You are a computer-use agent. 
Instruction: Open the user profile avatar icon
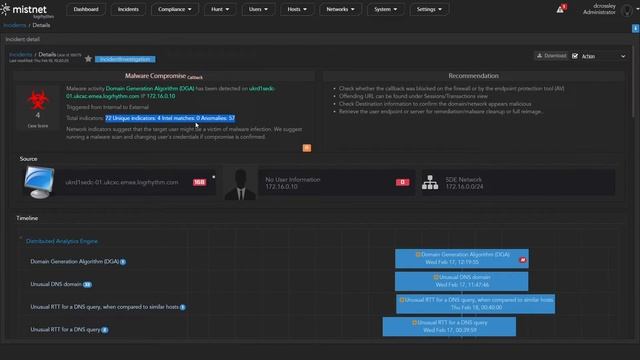click(627, 10)
